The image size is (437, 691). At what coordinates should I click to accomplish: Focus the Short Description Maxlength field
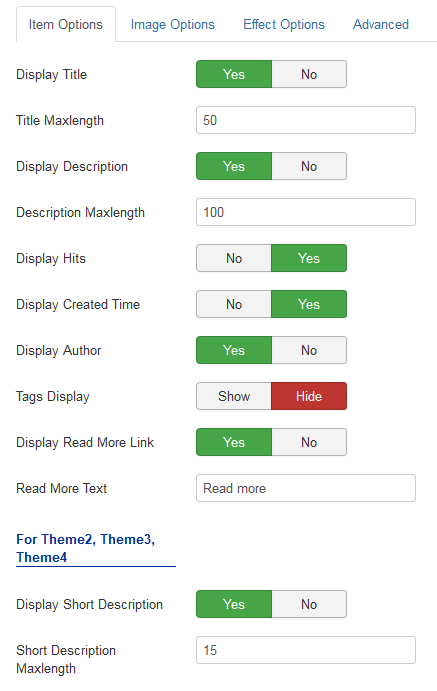(306, 650)
